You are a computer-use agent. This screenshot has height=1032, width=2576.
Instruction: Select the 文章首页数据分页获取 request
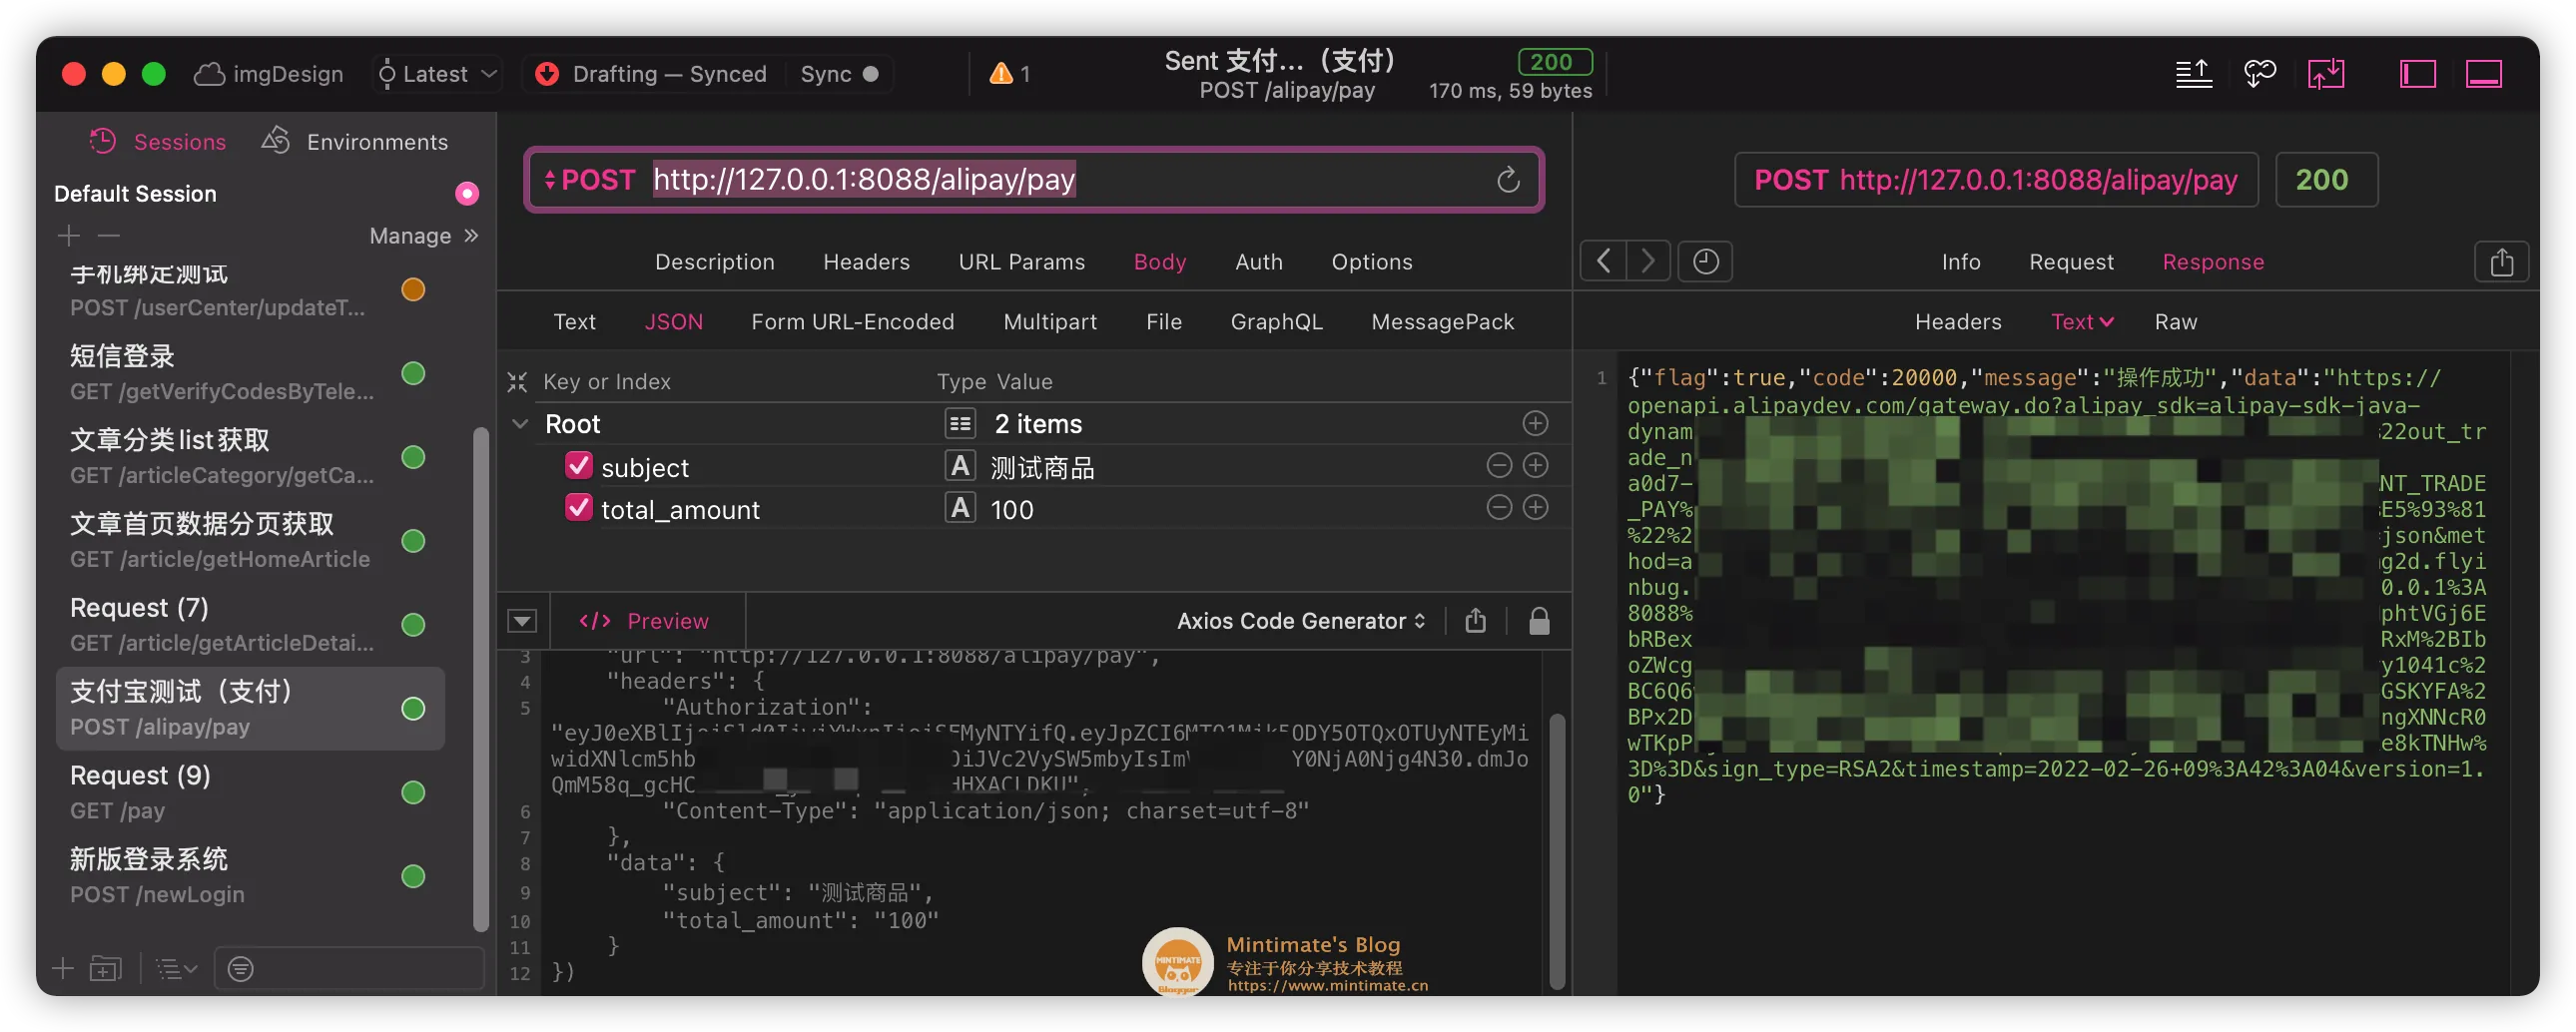point(250,541)
